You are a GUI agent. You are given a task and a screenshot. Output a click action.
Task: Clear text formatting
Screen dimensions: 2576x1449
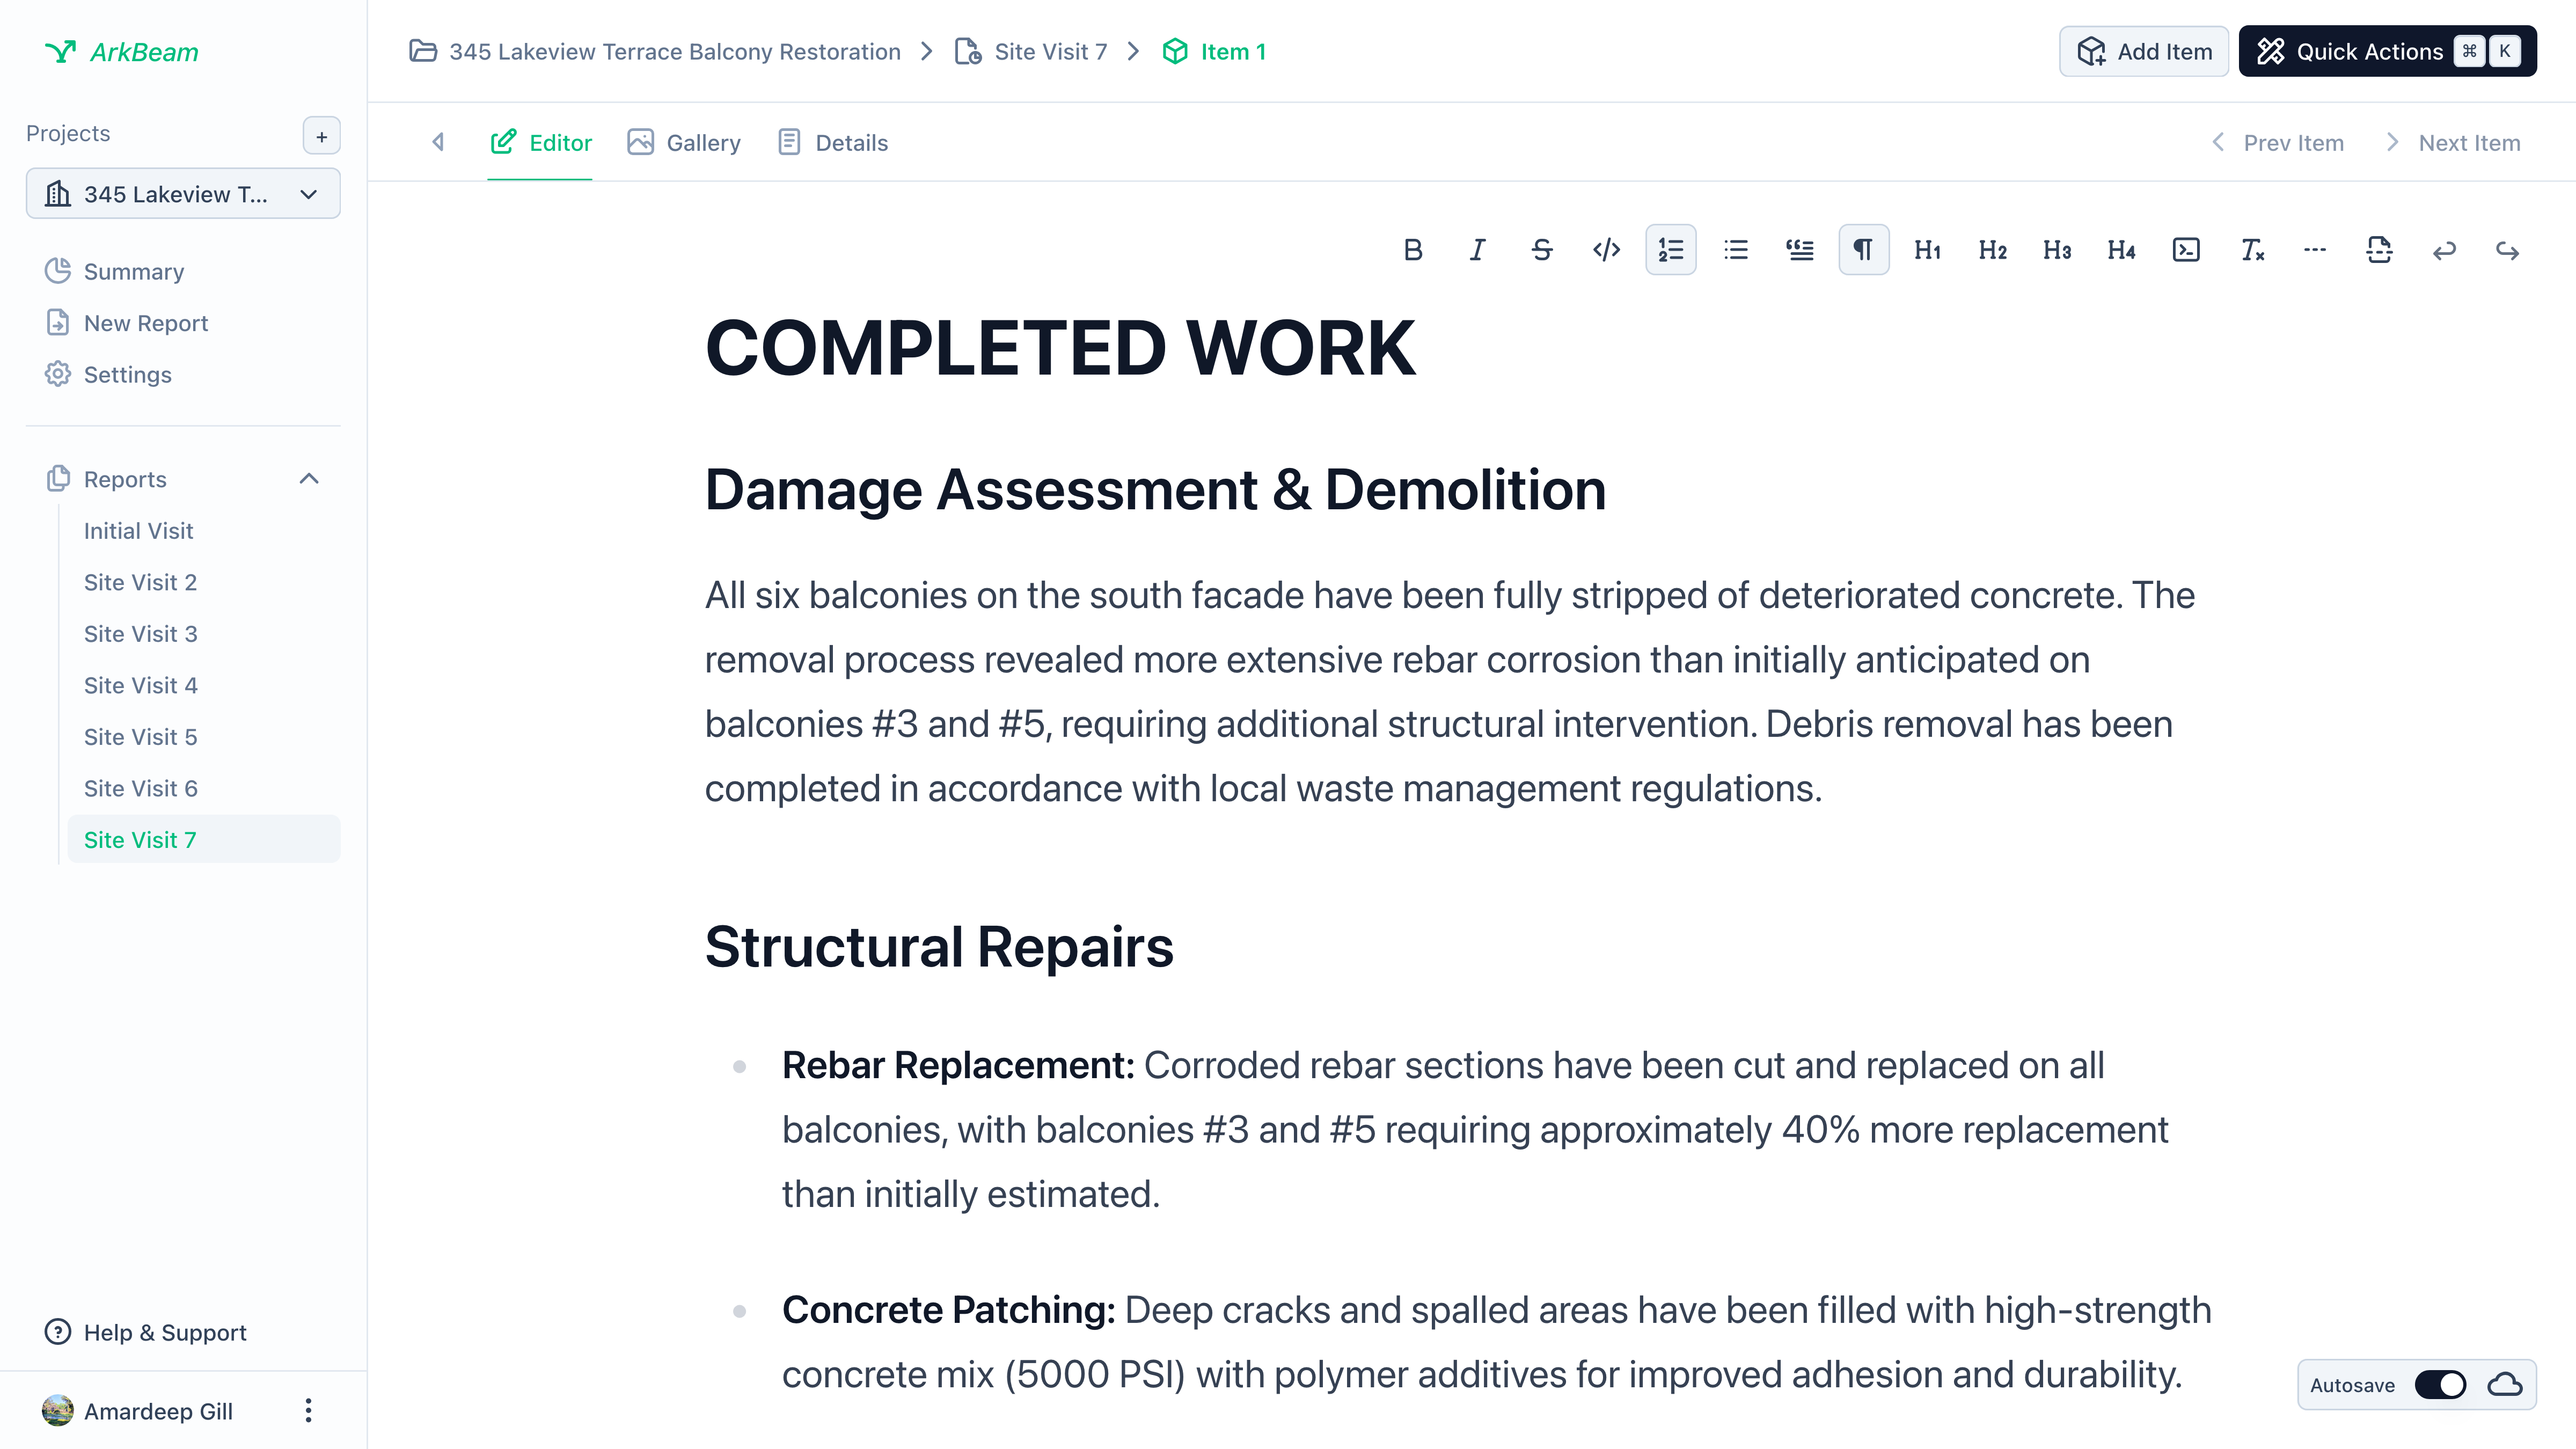pos(2251,250)
